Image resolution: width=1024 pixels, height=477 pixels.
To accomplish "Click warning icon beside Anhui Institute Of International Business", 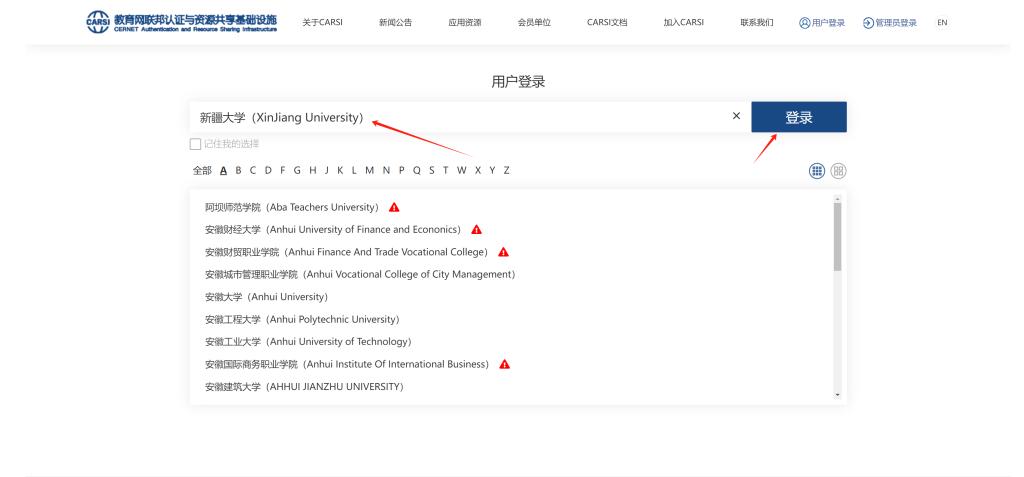I will click(x=504, y=364).
